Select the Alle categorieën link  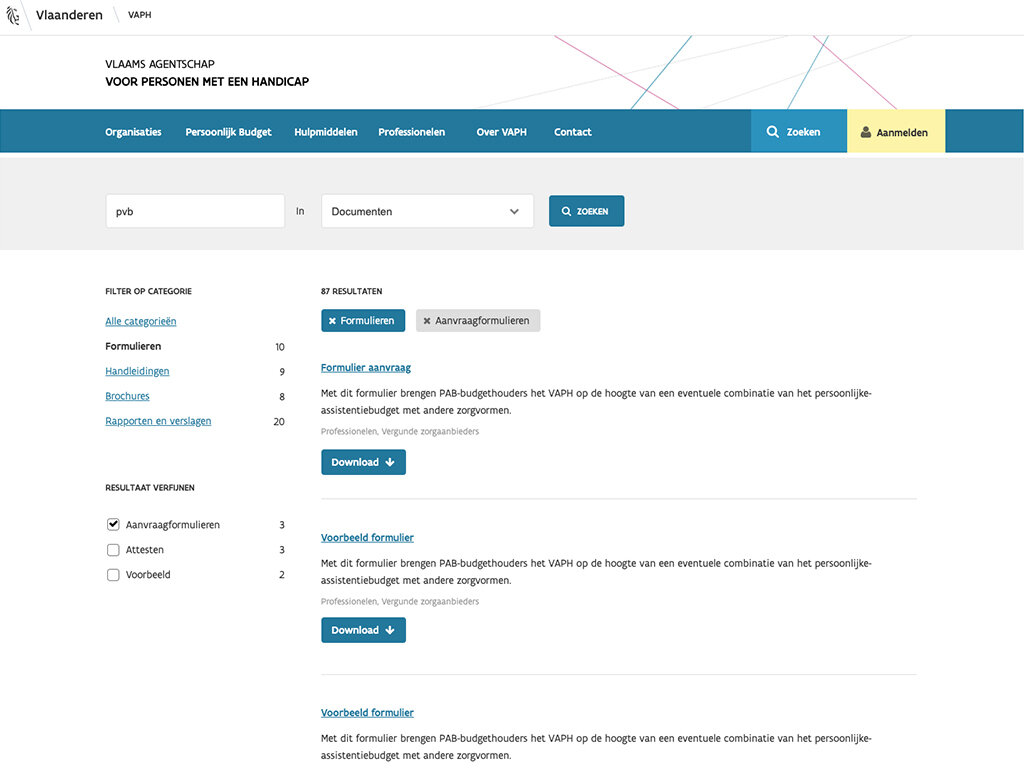(141, 322)
